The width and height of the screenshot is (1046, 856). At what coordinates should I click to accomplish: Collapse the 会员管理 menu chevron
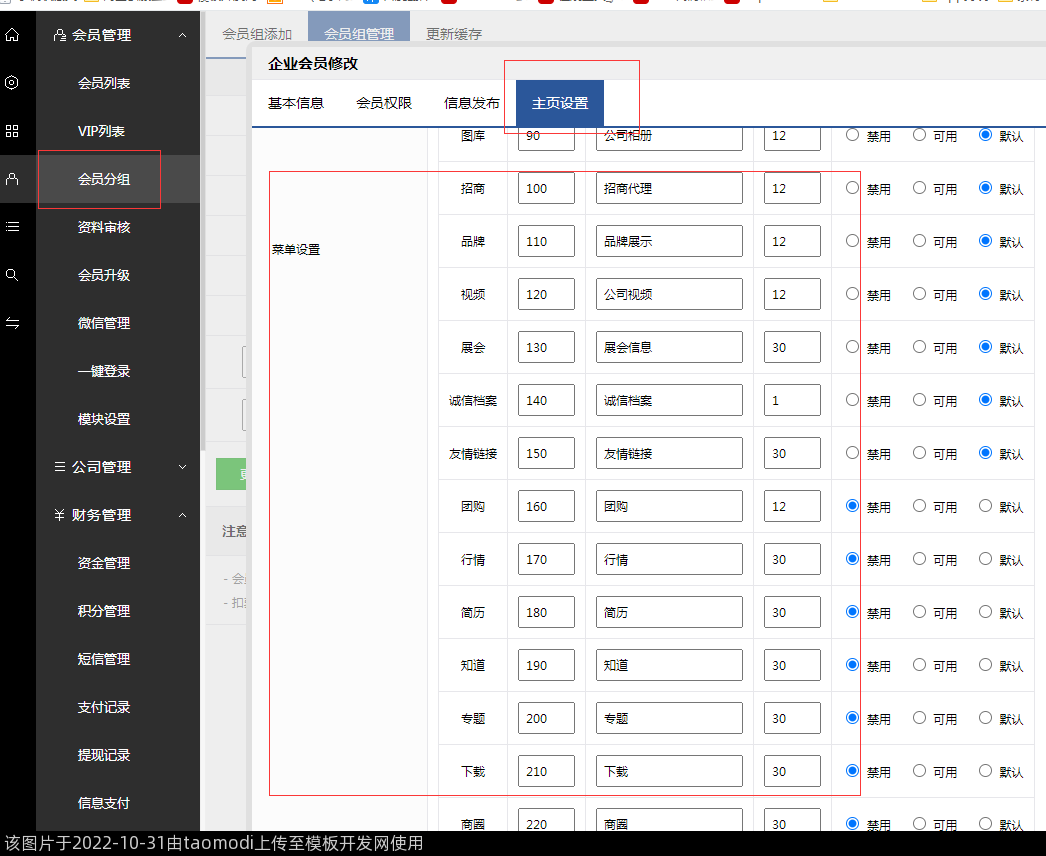pos(182,35)
